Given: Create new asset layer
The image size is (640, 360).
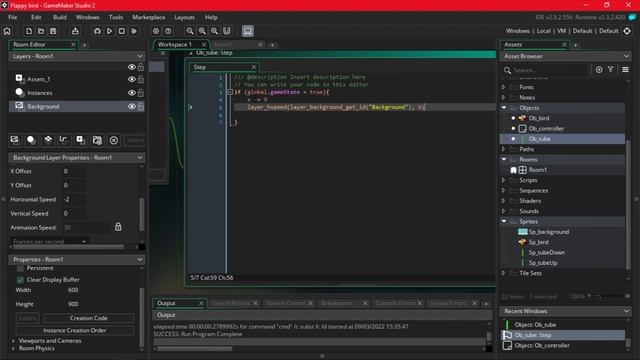Looking at the screenshot, I should (x=80, y=140).
